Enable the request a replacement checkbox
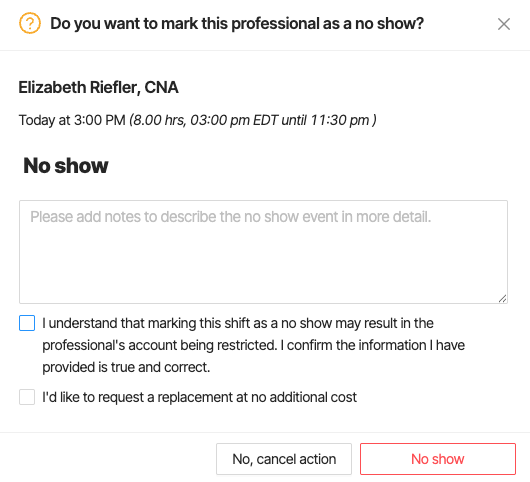Image resolution: width=530 pixels, height=482 pixels. [x=27, y=397]
